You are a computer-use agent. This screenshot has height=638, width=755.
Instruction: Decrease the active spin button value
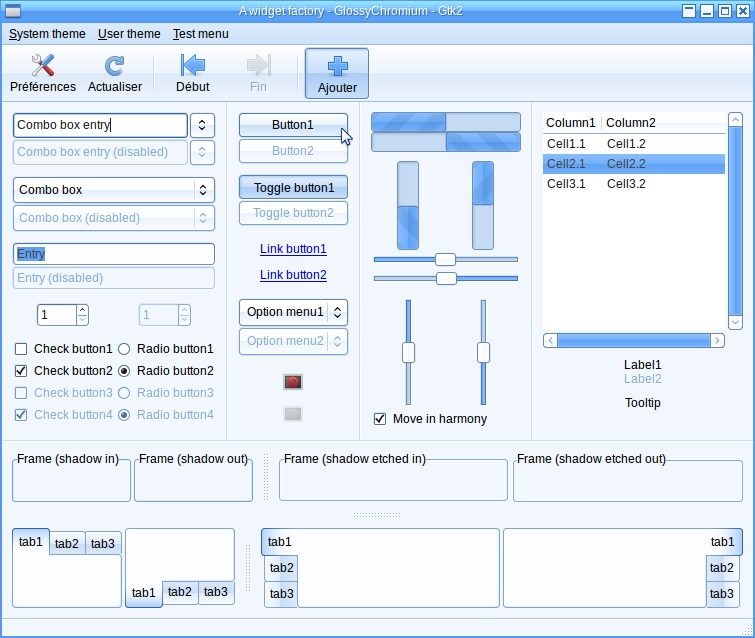click(82, 320)
